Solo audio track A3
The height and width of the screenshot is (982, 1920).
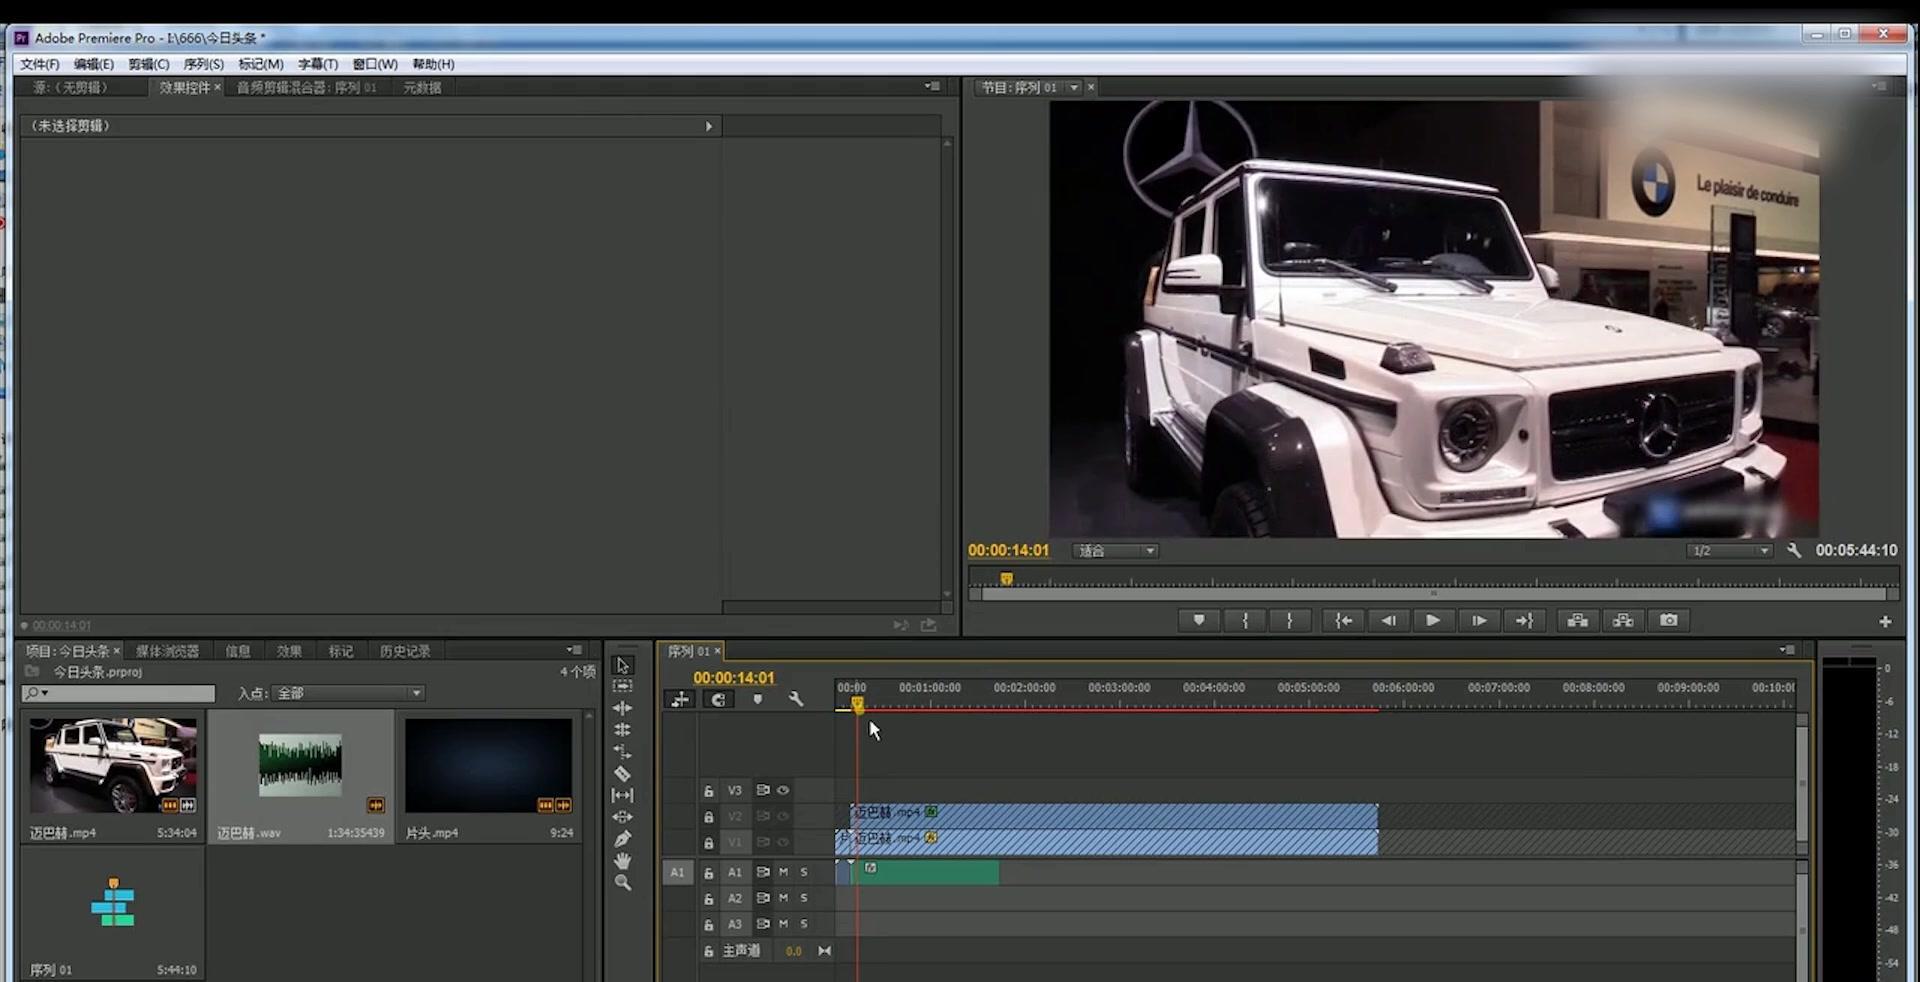click(804, 924)
